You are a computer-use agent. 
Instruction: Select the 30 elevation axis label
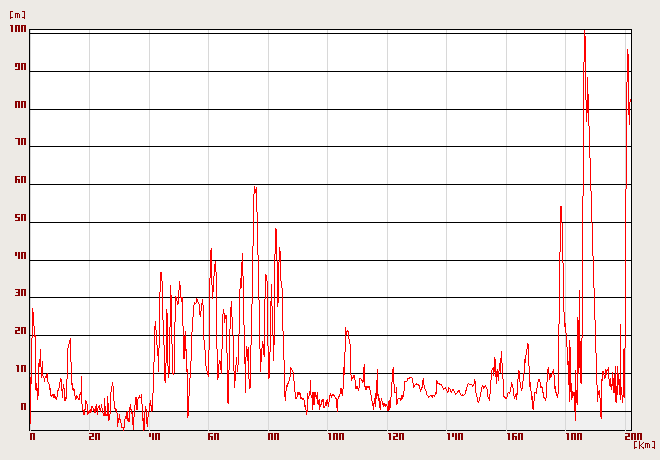(x=20, y=293)
